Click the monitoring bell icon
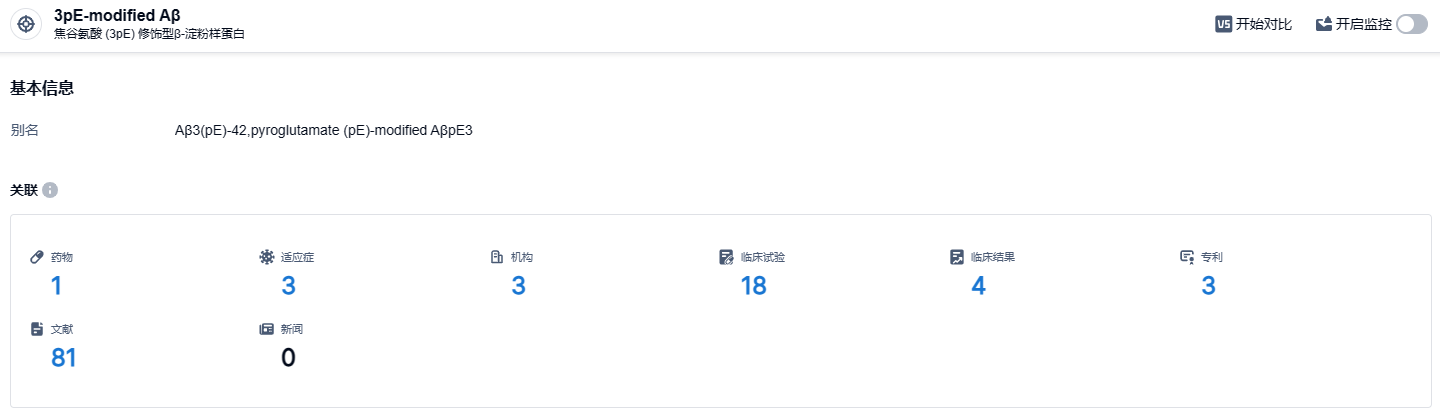The width and height of the screenshot is (1440, 414). (x=1324, y=25)
